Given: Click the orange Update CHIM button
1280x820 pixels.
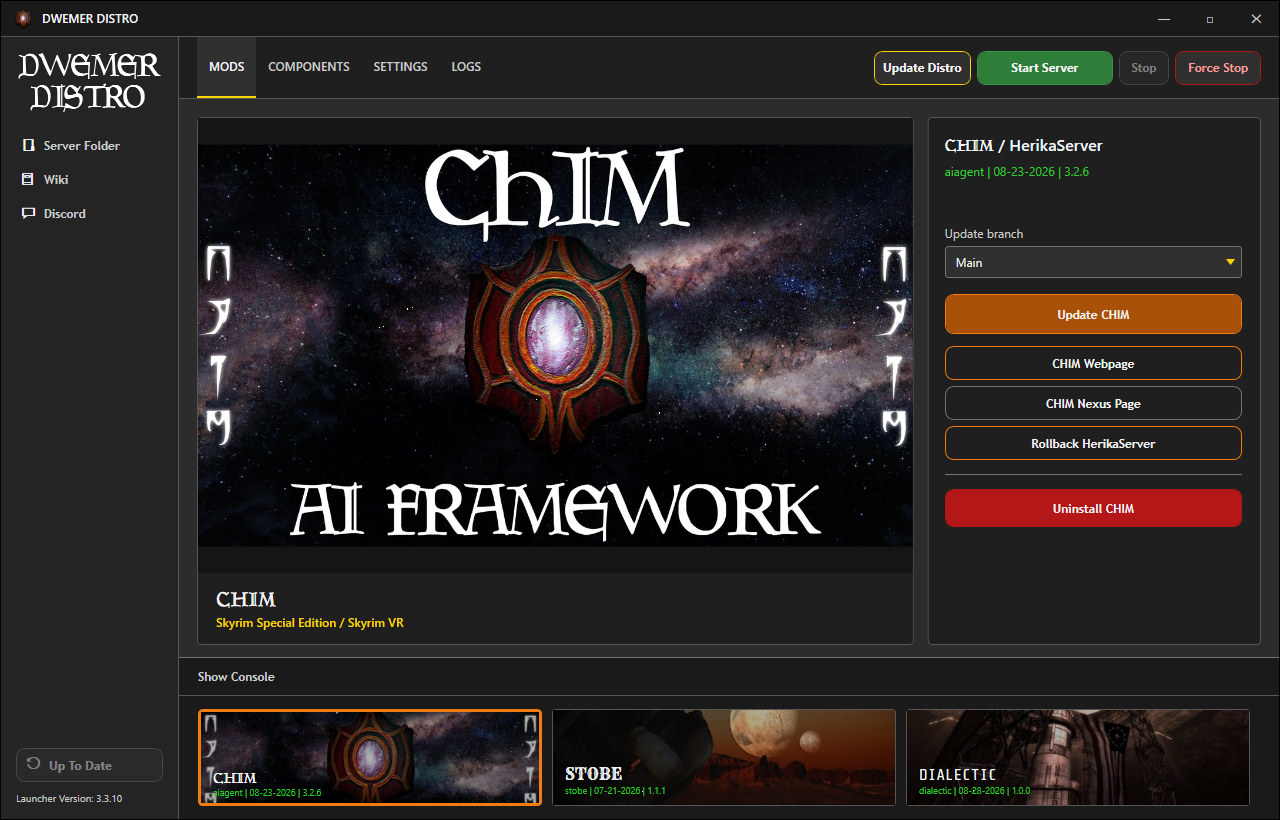Looking at the screenshot, I should tap(1093, 314).
